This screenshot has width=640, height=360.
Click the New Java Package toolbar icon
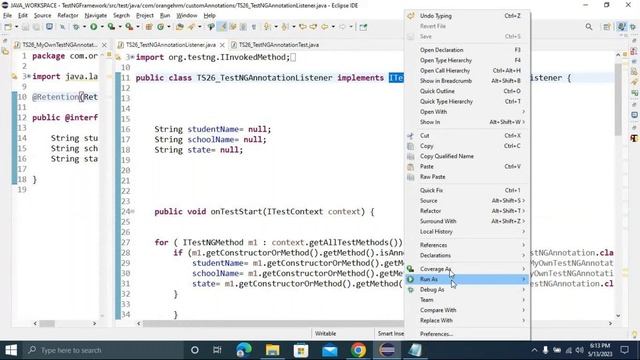[149, 27]
